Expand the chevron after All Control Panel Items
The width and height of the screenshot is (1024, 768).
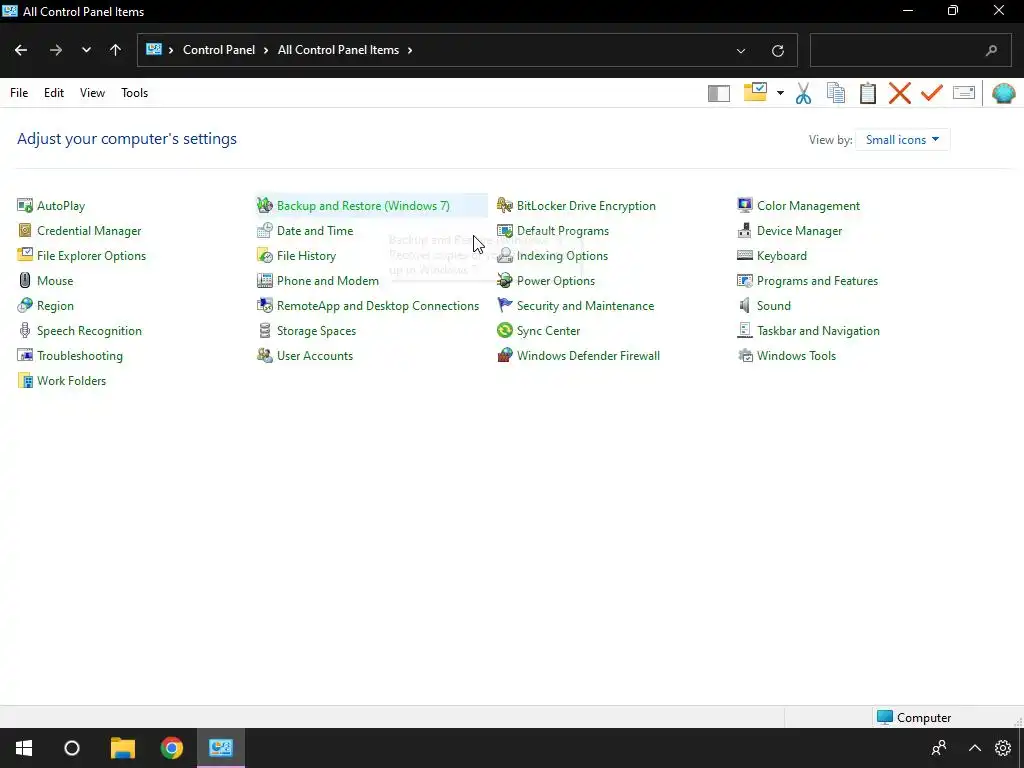pos(410,50)
